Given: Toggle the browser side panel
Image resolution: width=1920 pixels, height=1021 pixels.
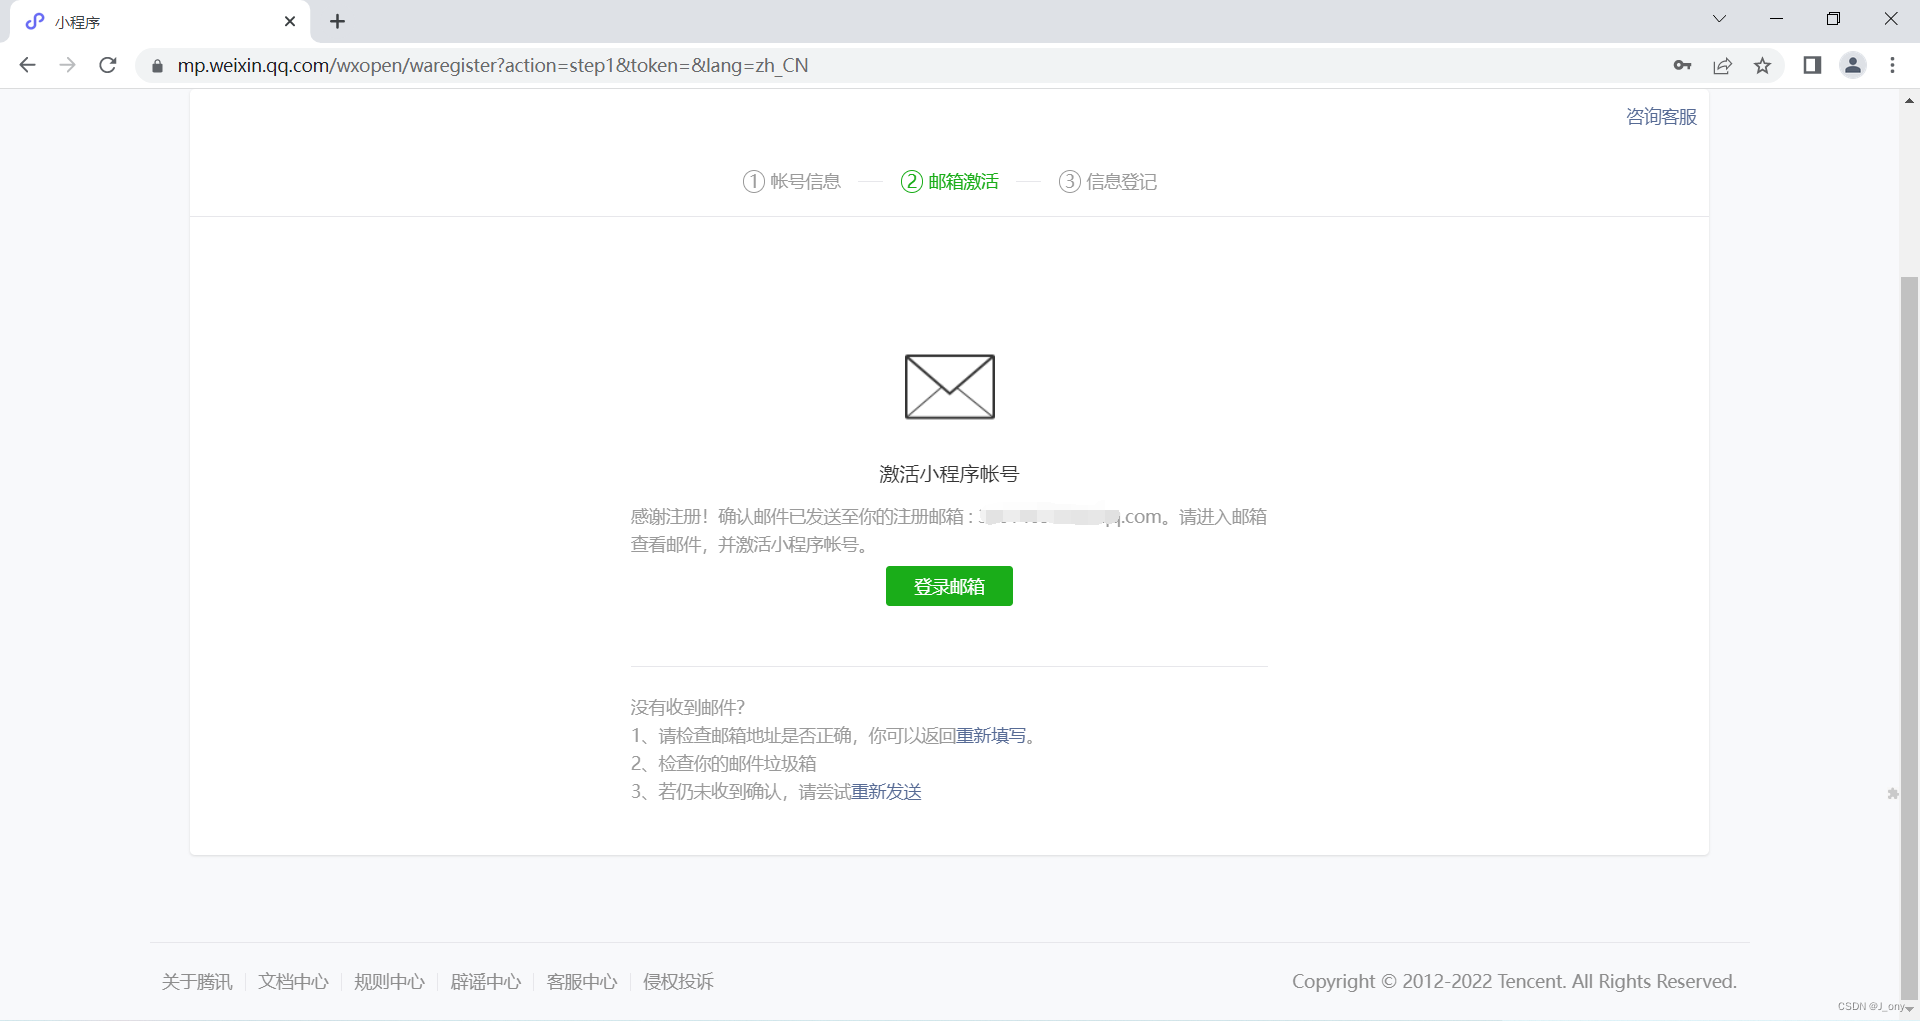Looking at the screenshot, I should (1812, 65).
